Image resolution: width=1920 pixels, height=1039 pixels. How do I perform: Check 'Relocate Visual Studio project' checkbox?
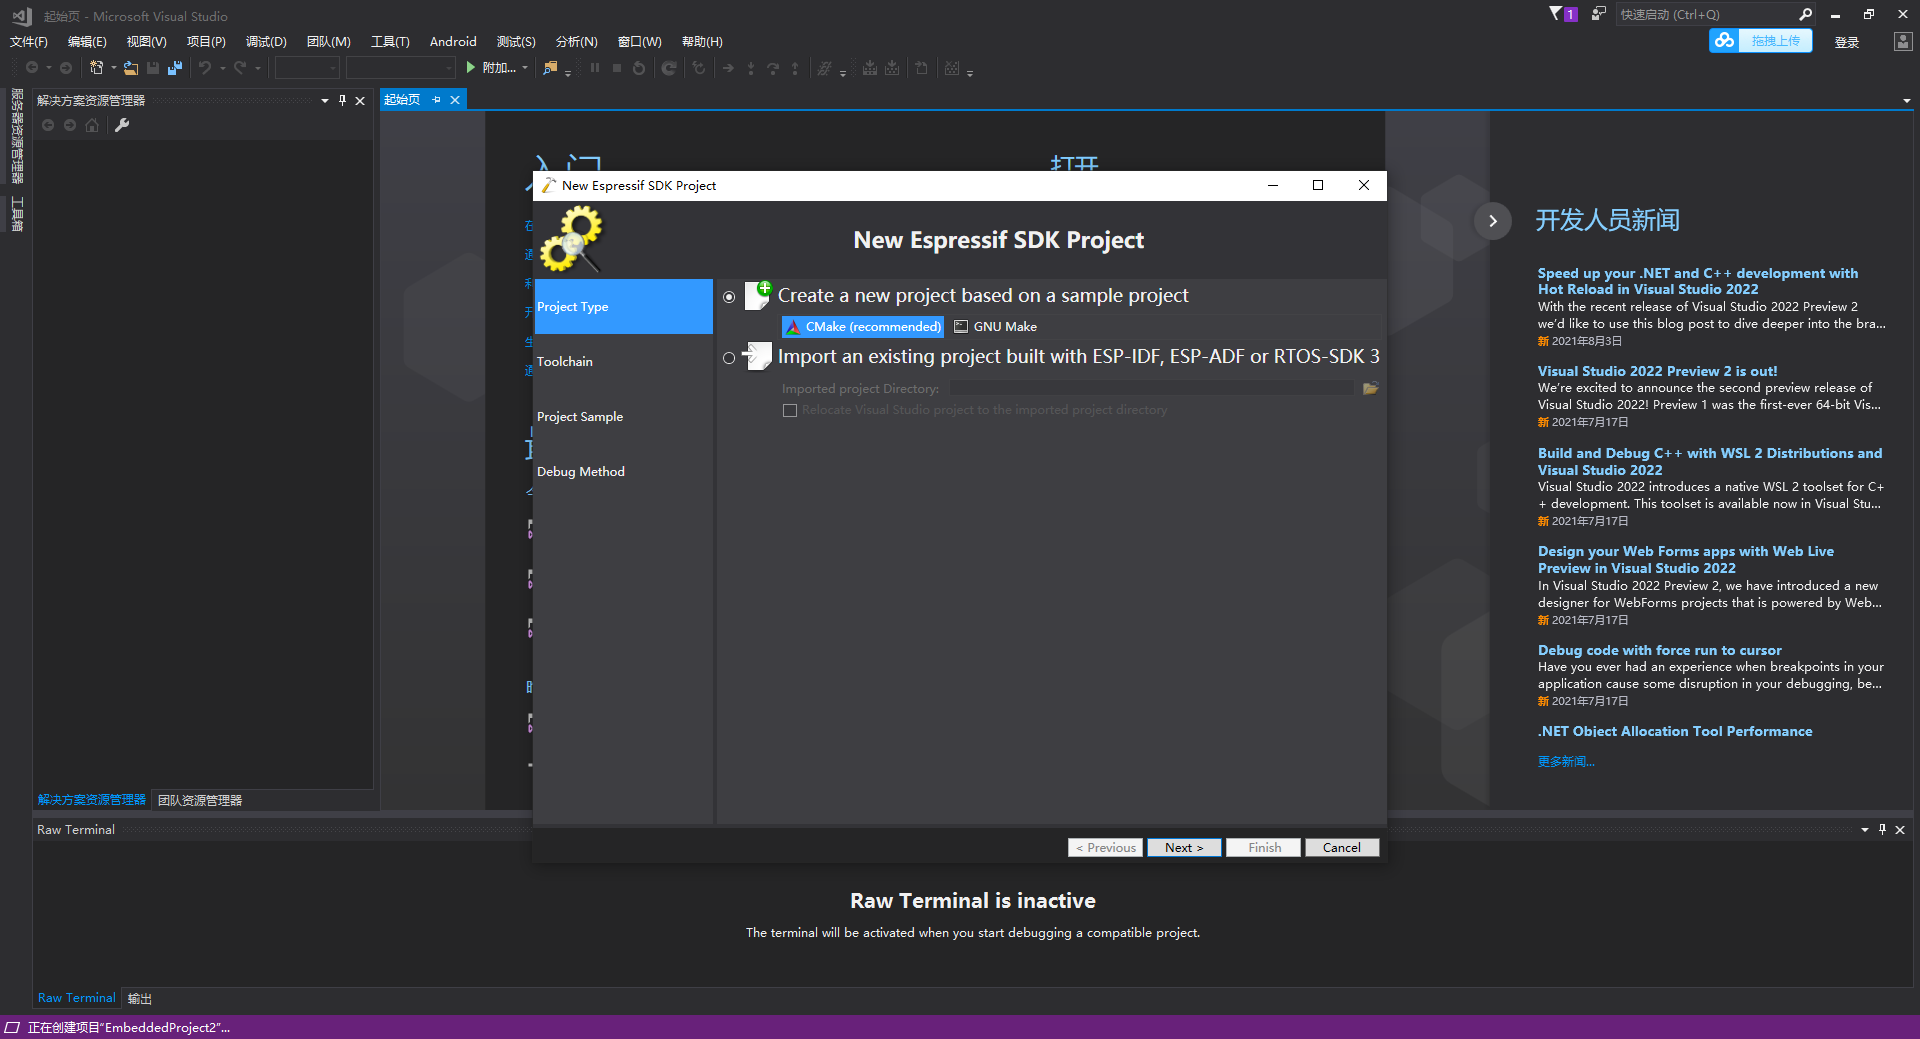pos(790,410)
